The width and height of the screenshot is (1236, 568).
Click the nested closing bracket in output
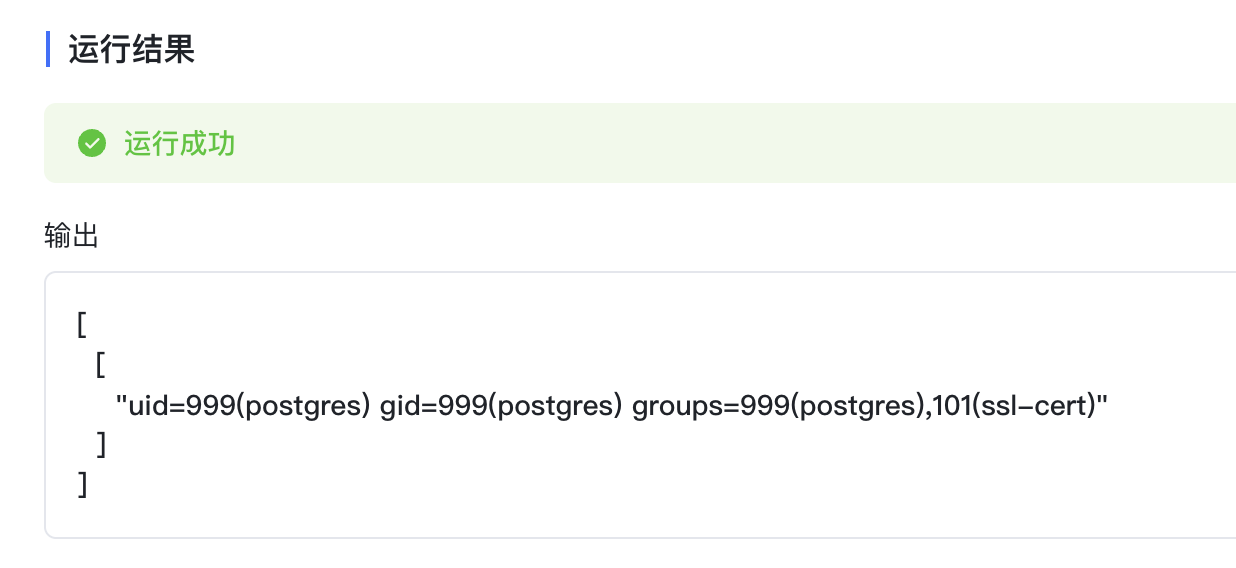point(101,445)
